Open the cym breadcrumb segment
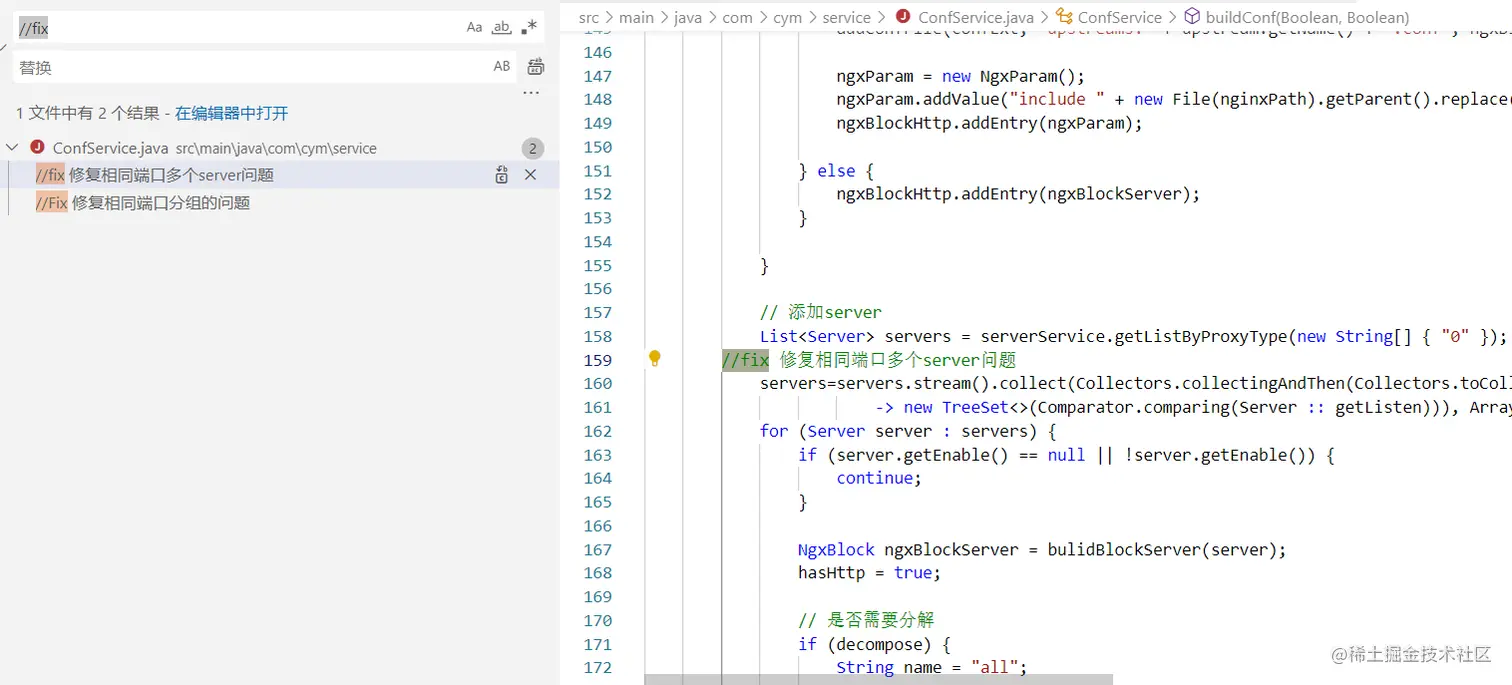Screen dimensions: 1512x685 788,17
